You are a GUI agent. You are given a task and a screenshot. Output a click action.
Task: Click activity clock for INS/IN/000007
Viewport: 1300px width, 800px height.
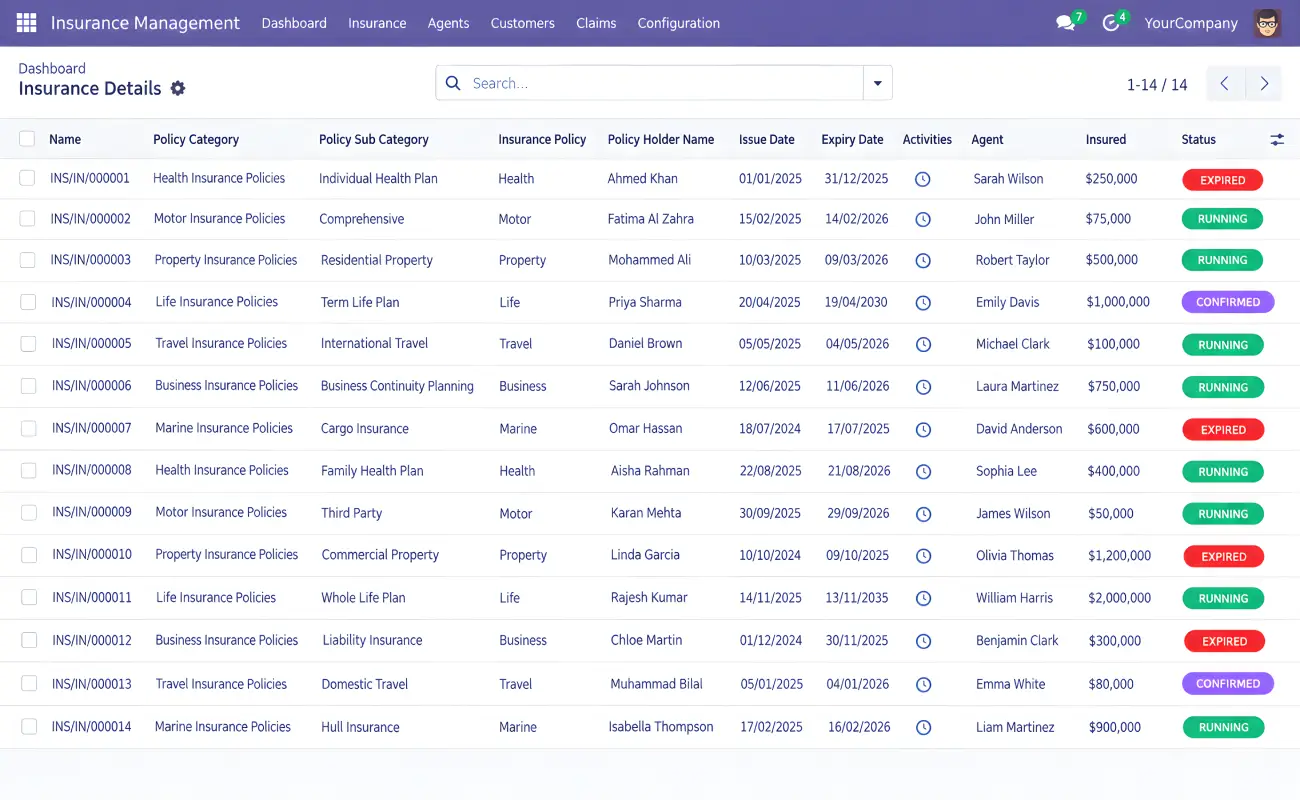[924, 429]
